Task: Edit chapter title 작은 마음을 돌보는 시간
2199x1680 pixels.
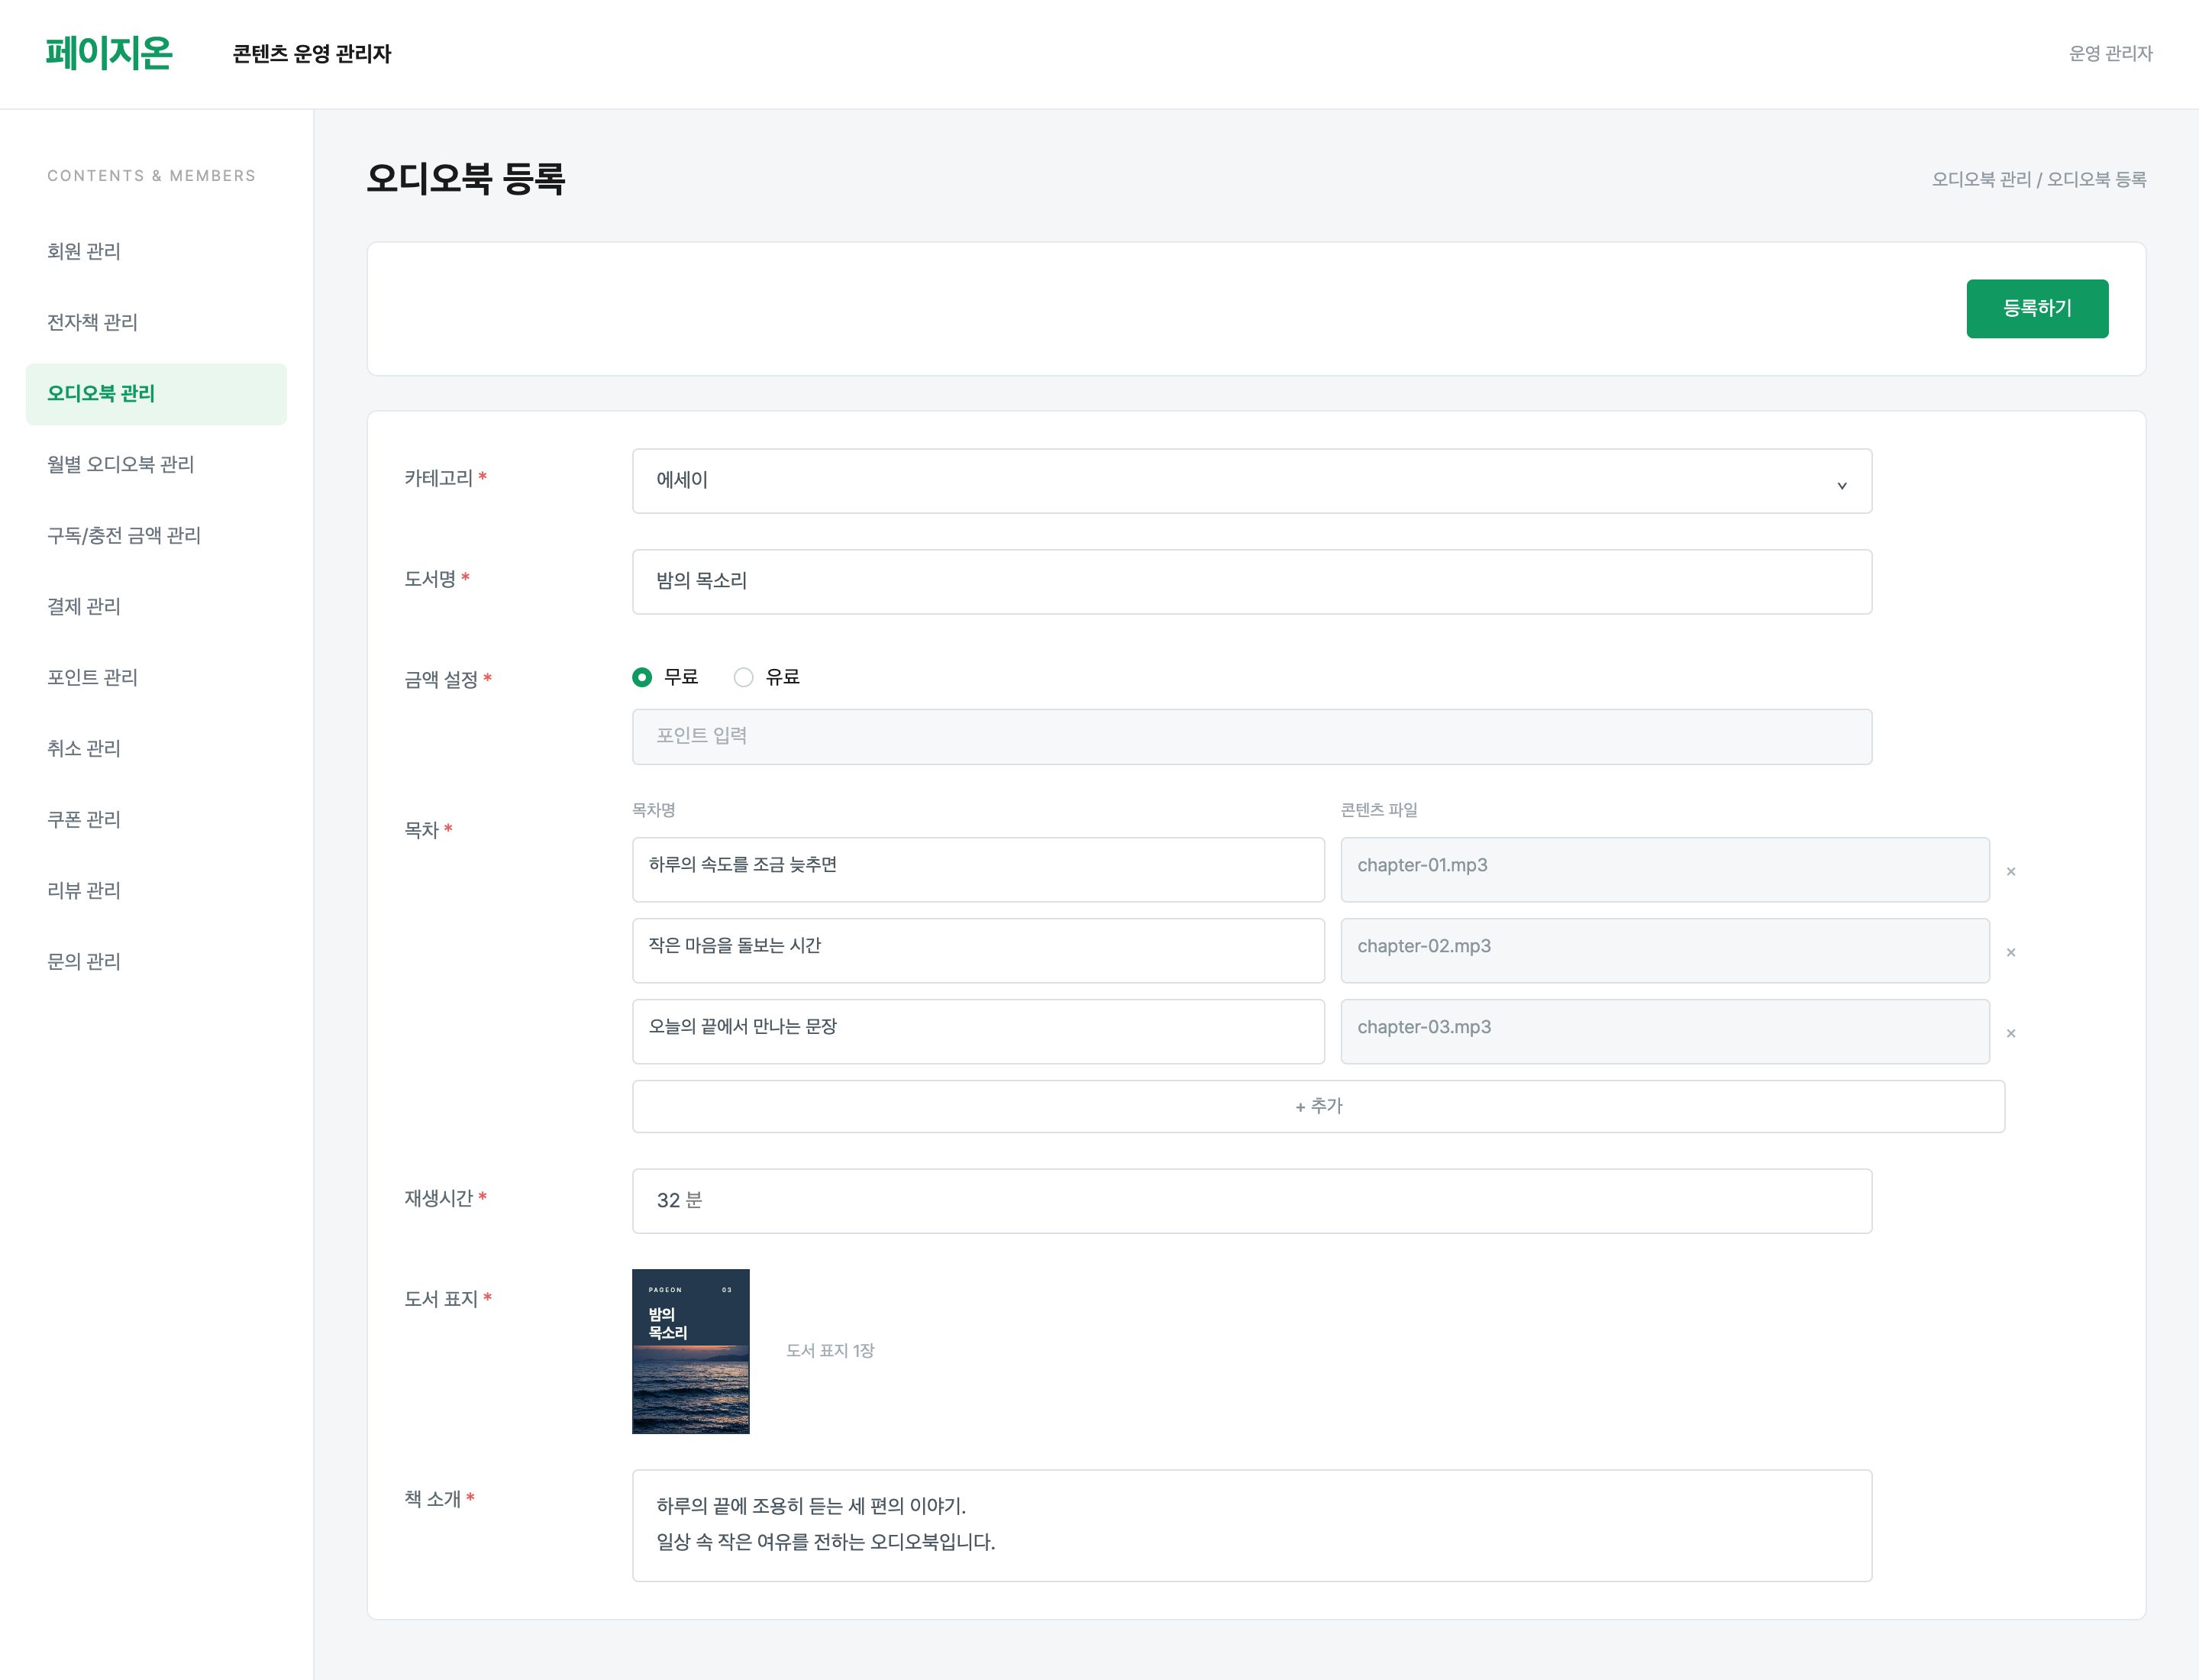Action: tap(978, 950)
